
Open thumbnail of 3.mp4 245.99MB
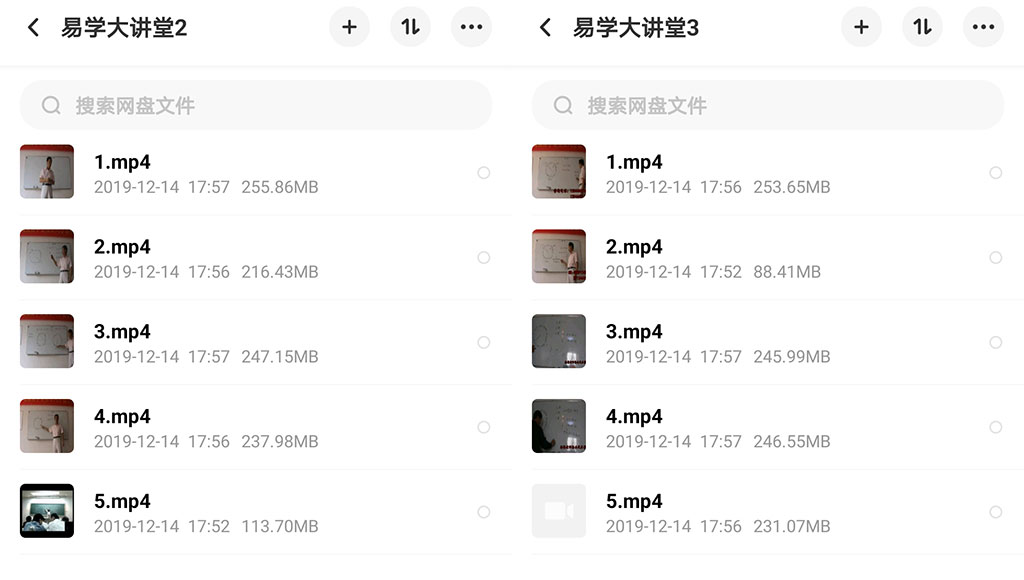click(559, 341)
